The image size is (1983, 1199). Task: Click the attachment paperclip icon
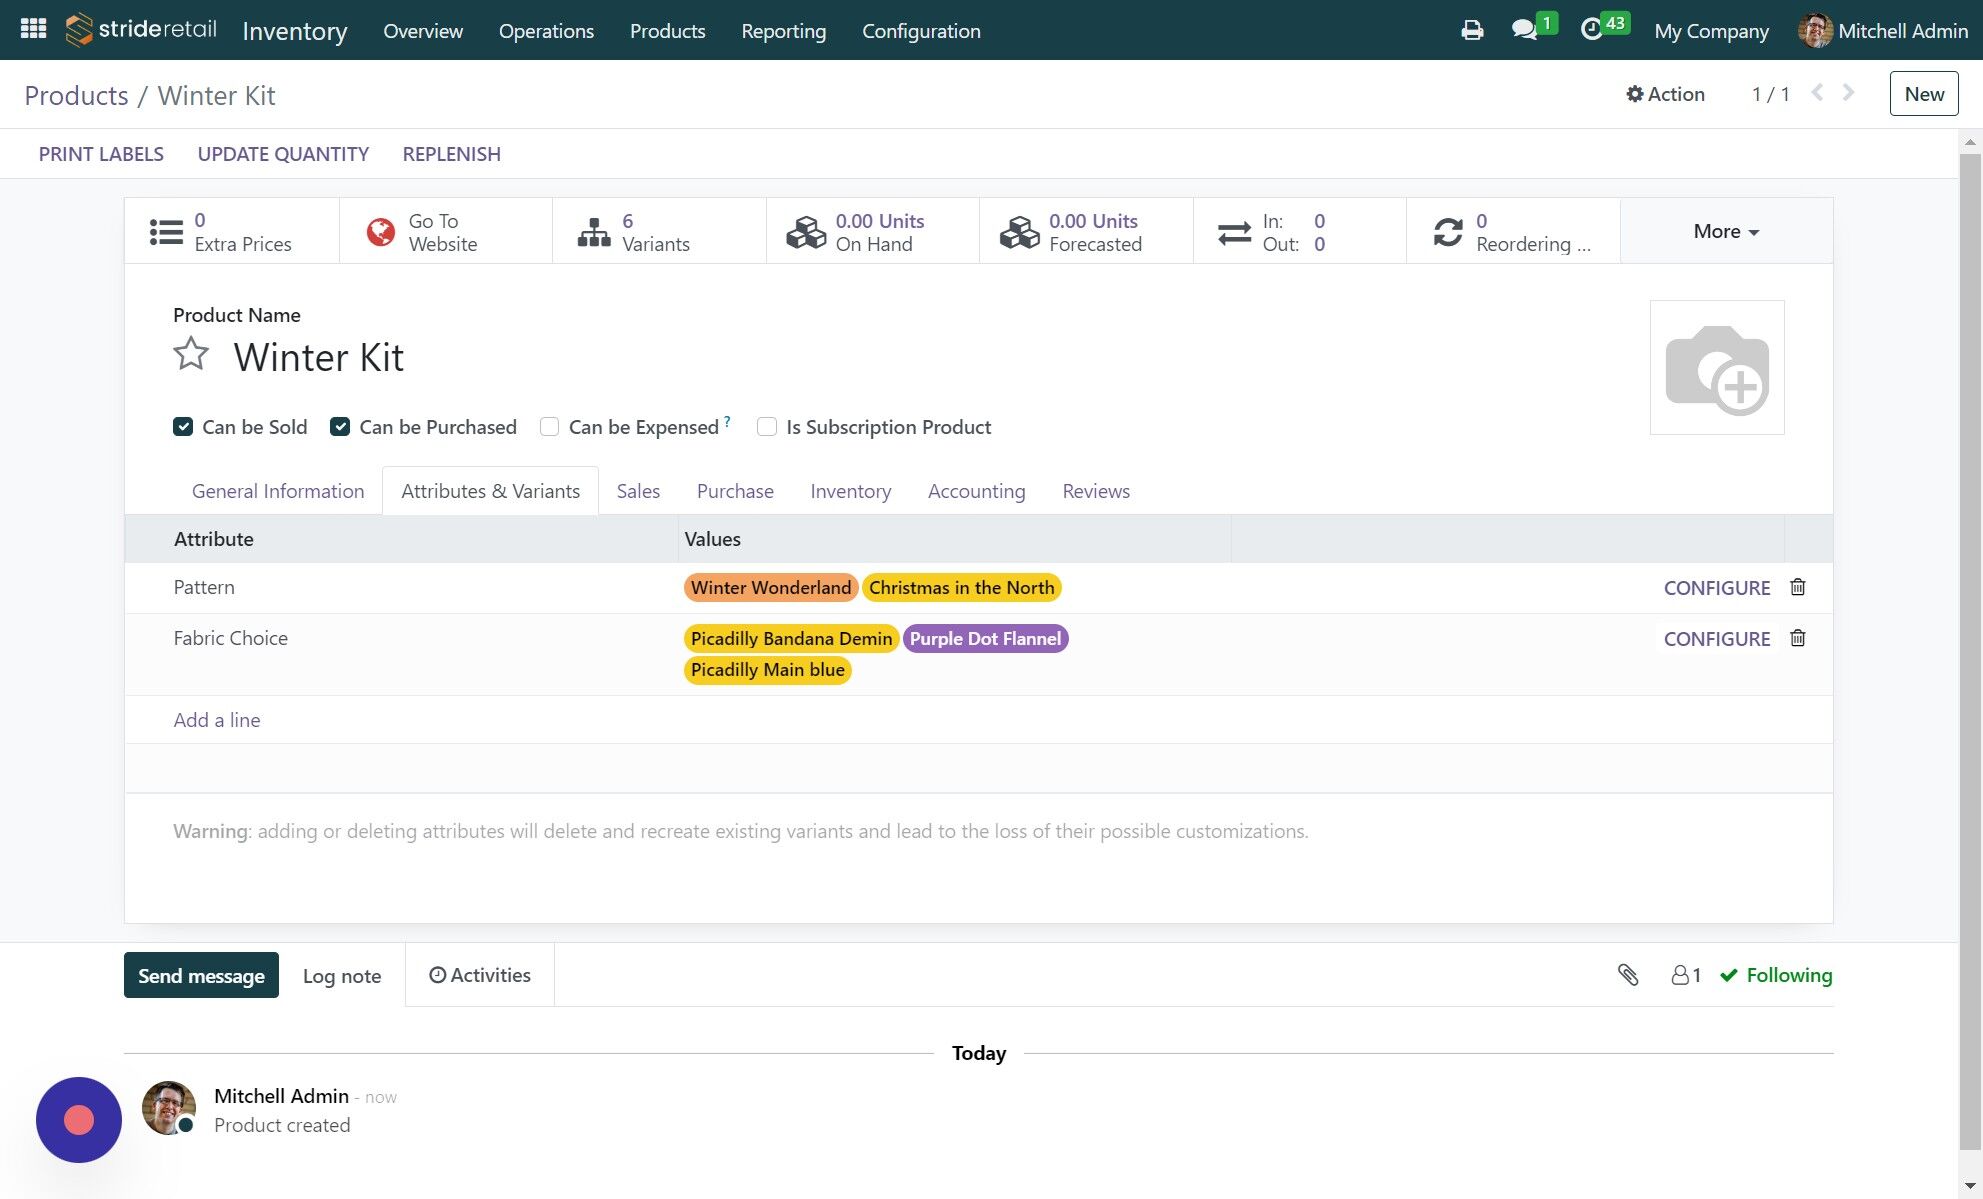(x=1628, y=975)
